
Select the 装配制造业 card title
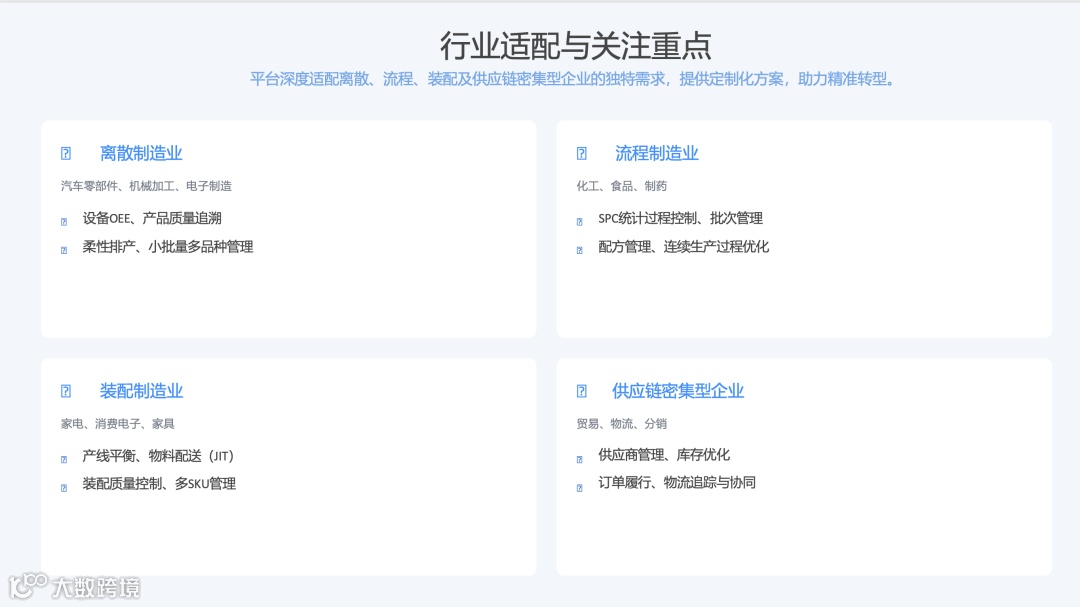(141, 391)
